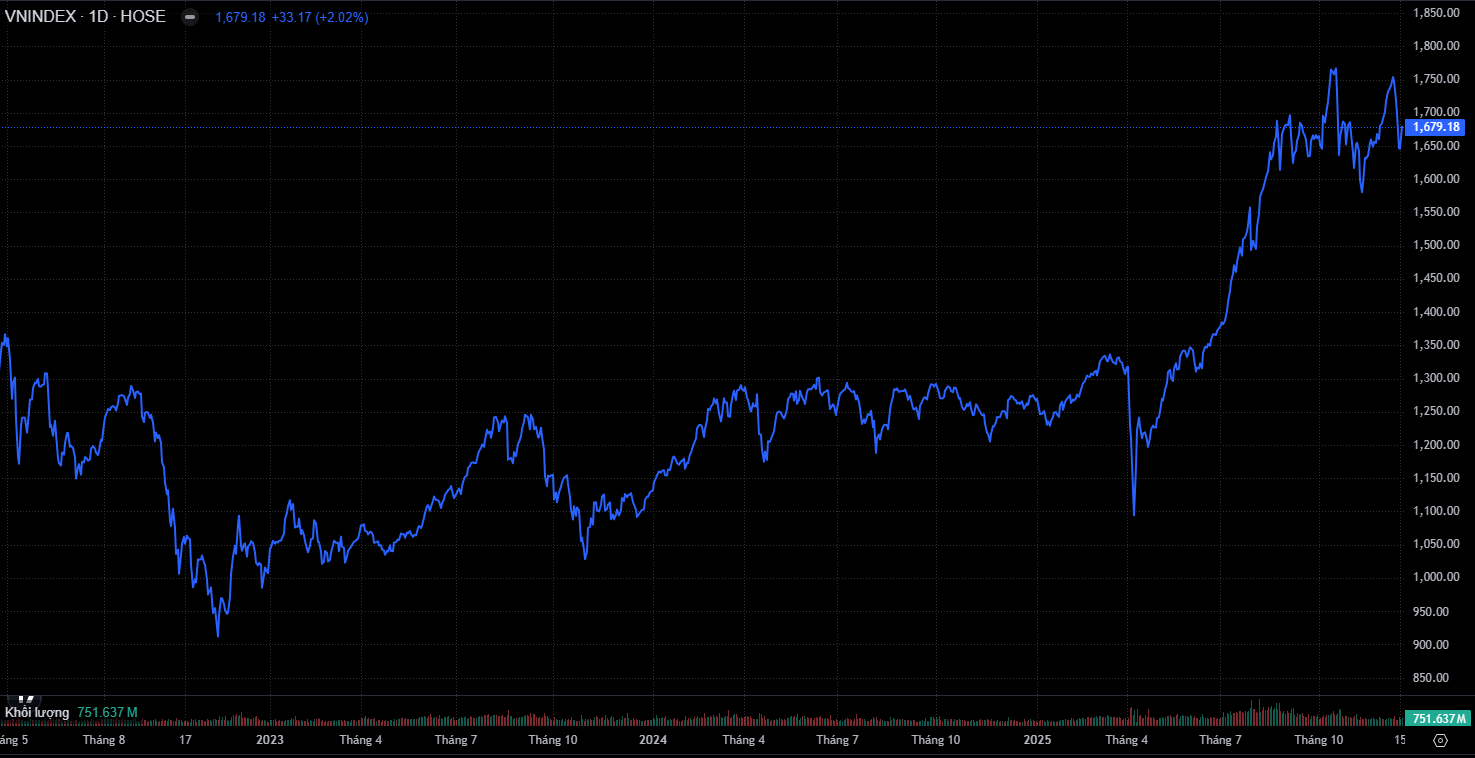
Task: Click the 2024 label on time axis
Action: (653, 740)
